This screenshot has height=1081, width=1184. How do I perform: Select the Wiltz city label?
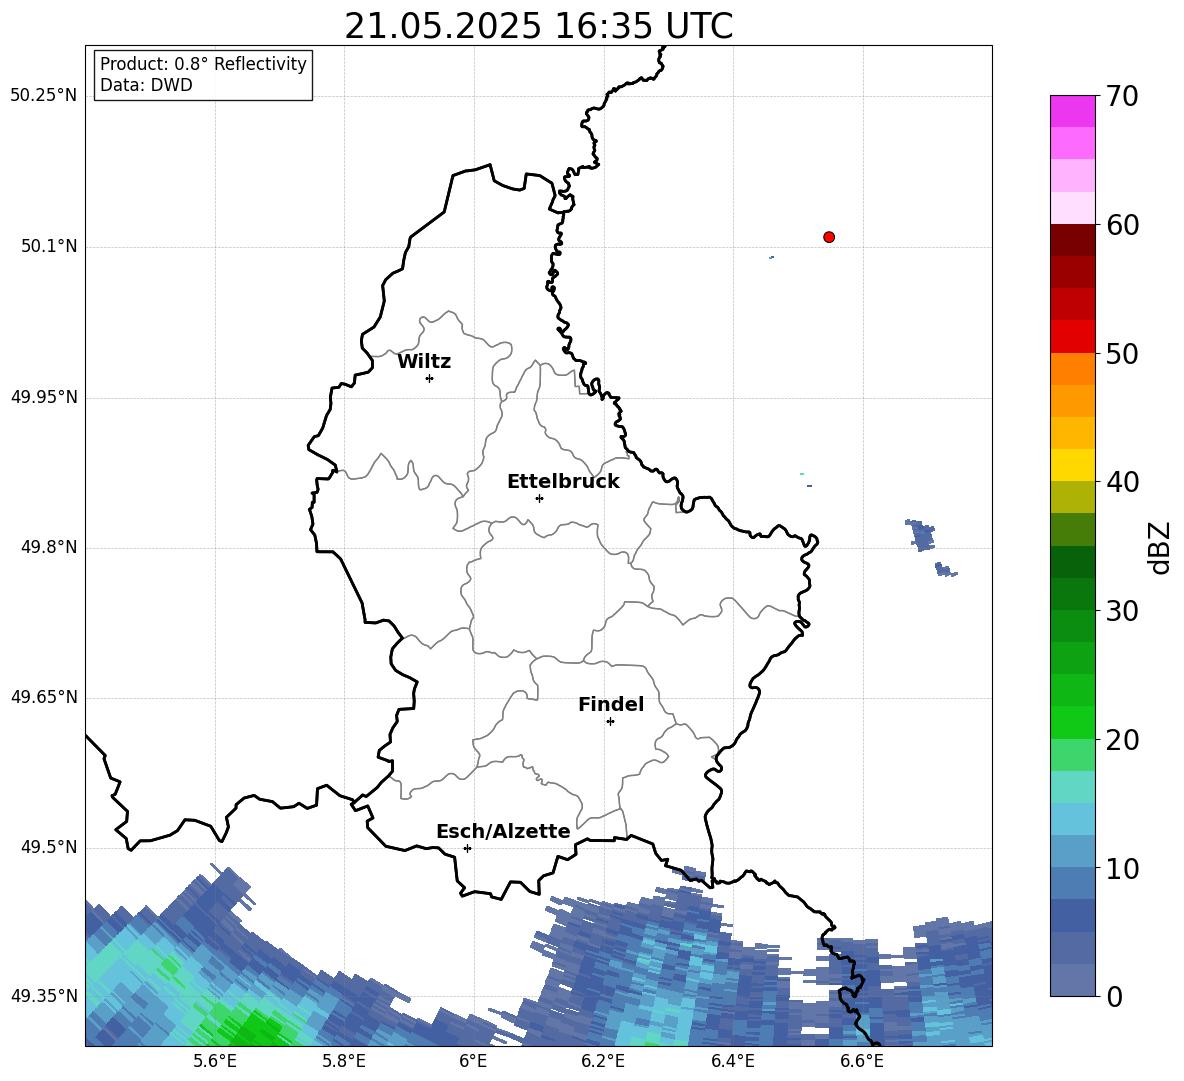(x=424, y=362)
